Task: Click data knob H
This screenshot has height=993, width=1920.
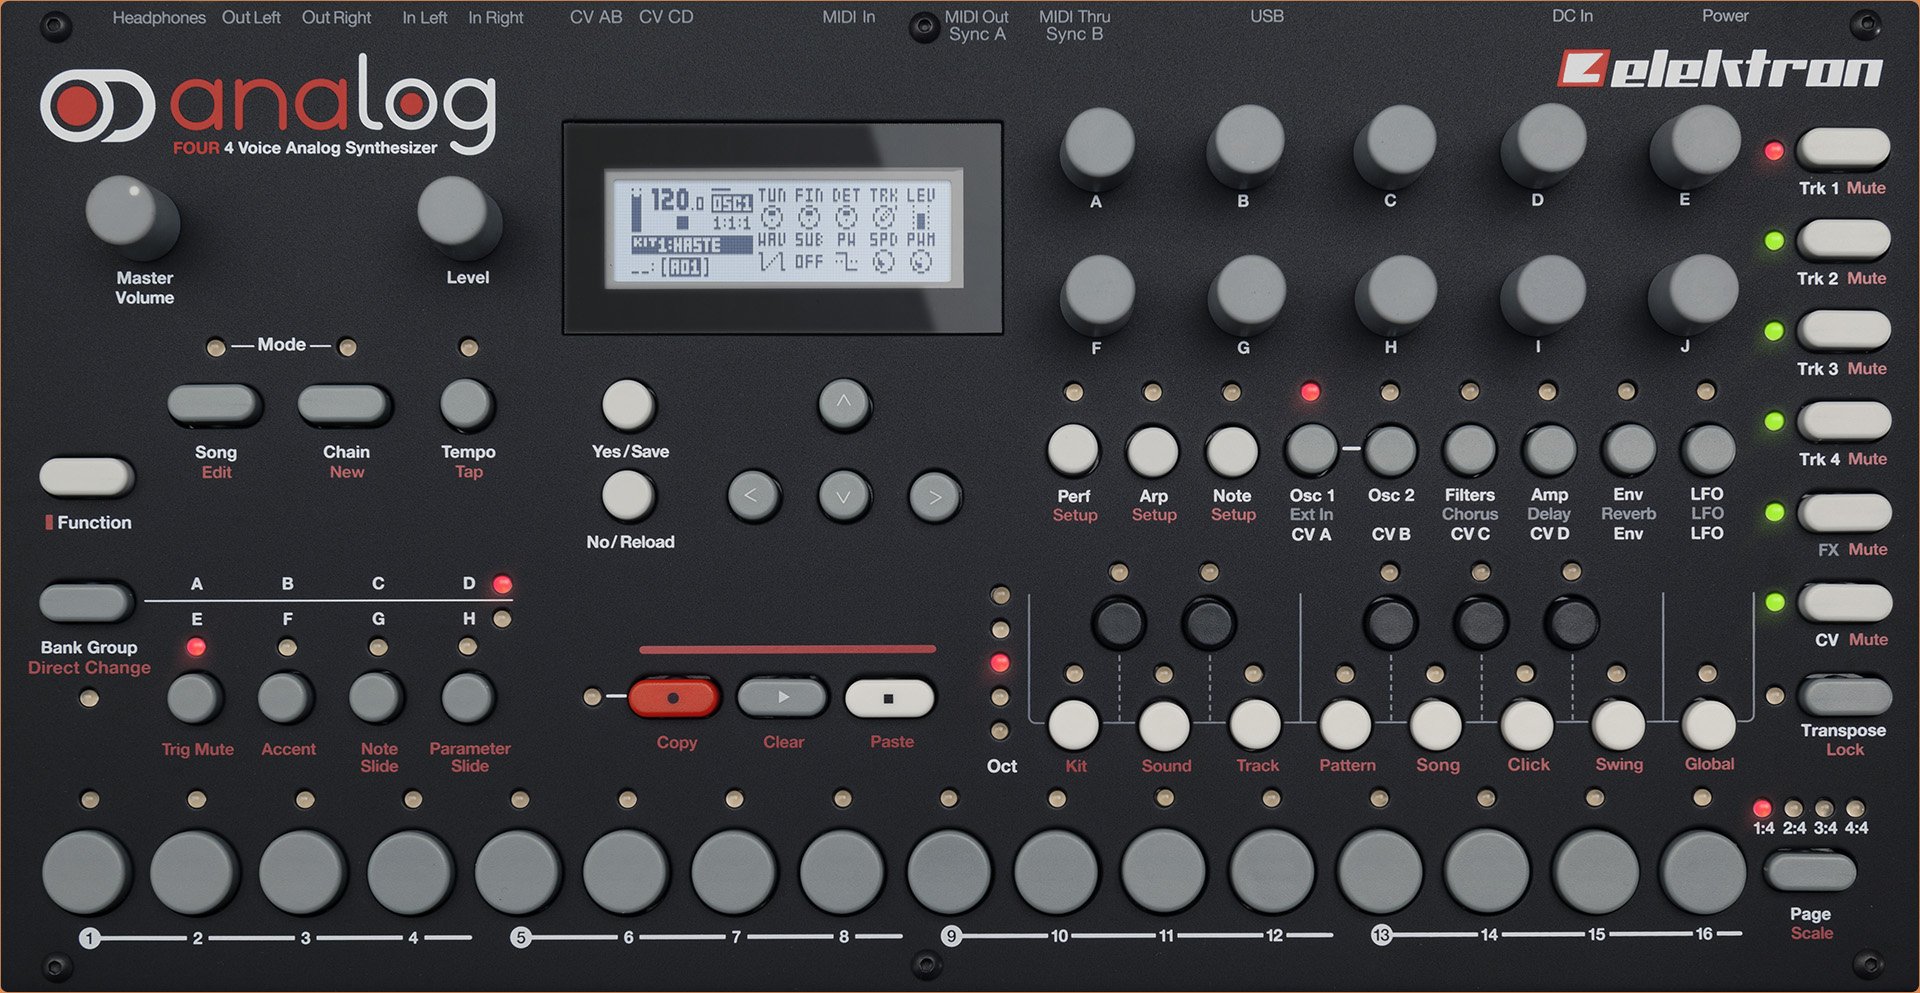Action: point(1394,295)
